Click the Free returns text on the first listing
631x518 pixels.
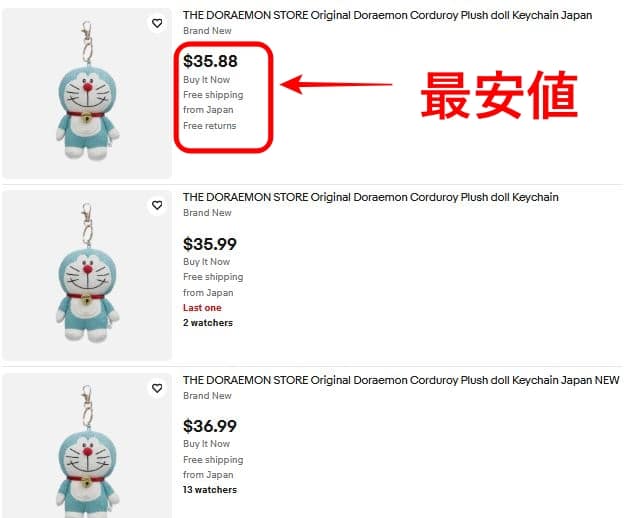210,126
